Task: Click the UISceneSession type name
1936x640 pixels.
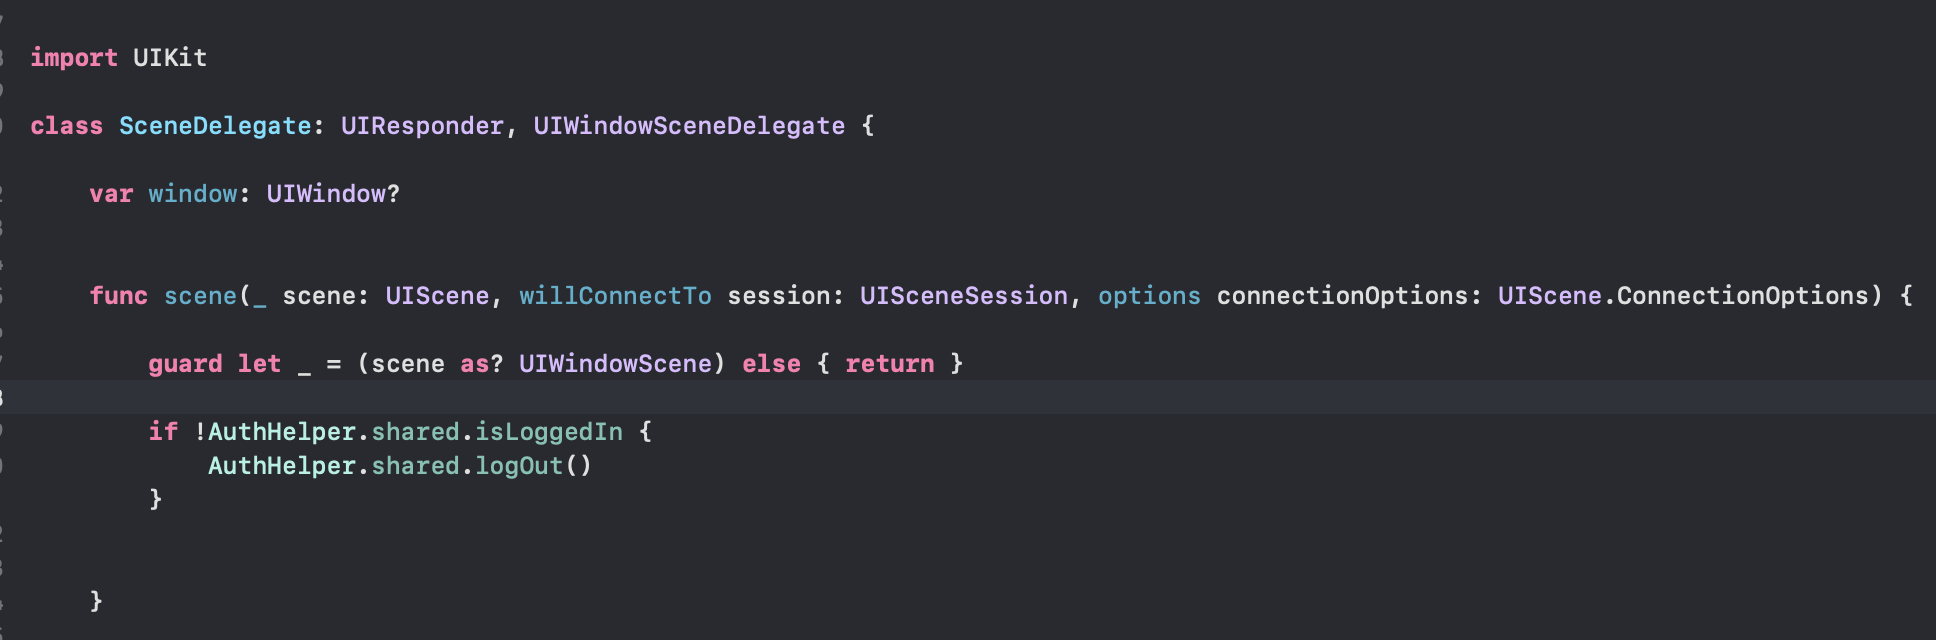Action: [x=964, y=296]
